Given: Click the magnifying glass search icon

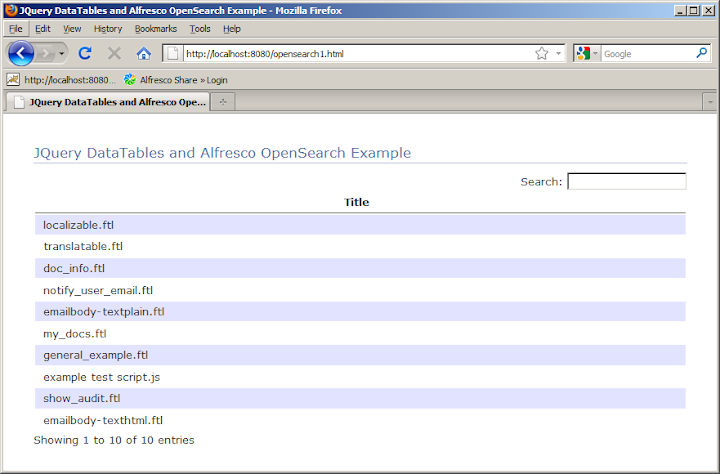Looking at the screenshot, I should (701, 53).
